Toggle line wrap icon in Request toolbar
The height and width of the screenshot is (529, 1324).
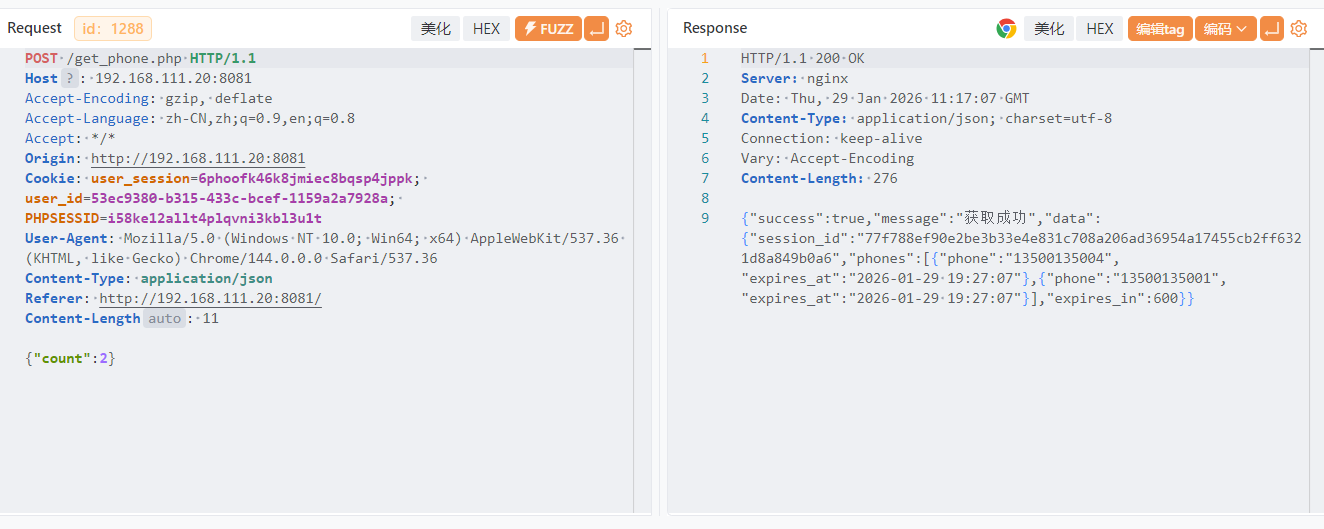coord(596,29)
